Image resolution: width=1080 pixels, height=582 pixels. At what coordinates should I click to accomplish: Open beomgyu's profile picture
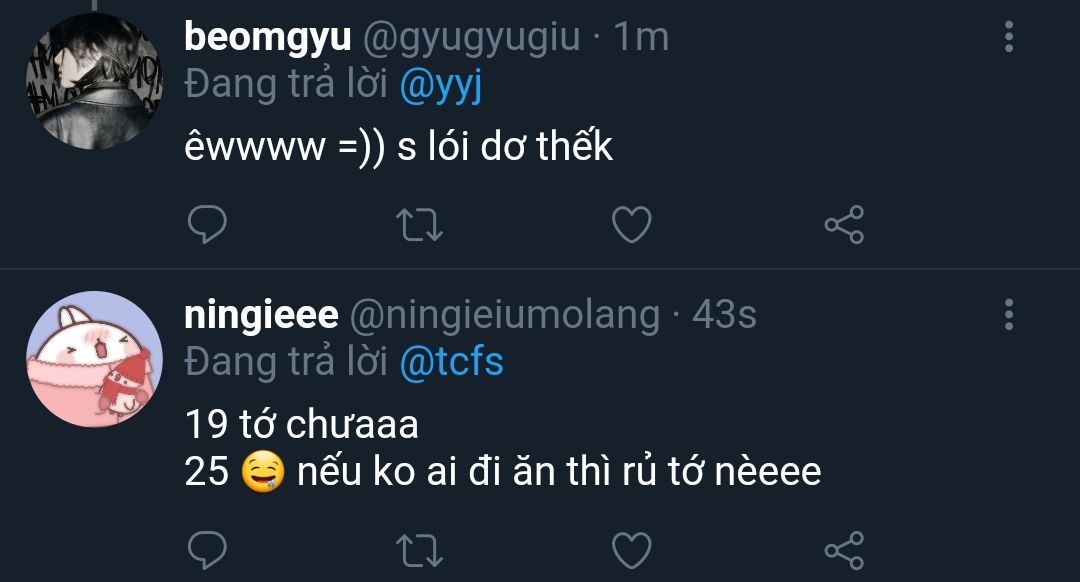pyautogui.click(x=92, y=82)
